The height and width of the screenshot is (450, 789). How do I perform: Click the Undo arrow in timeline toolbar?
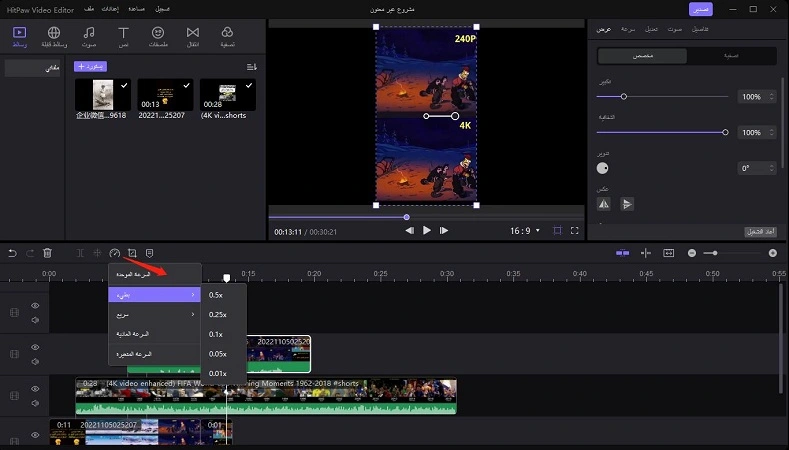[x=13, y=253]
